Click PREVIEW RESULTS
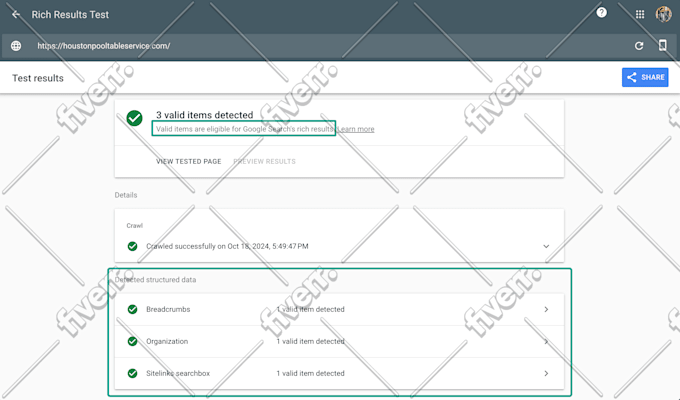 coord(265,161)
